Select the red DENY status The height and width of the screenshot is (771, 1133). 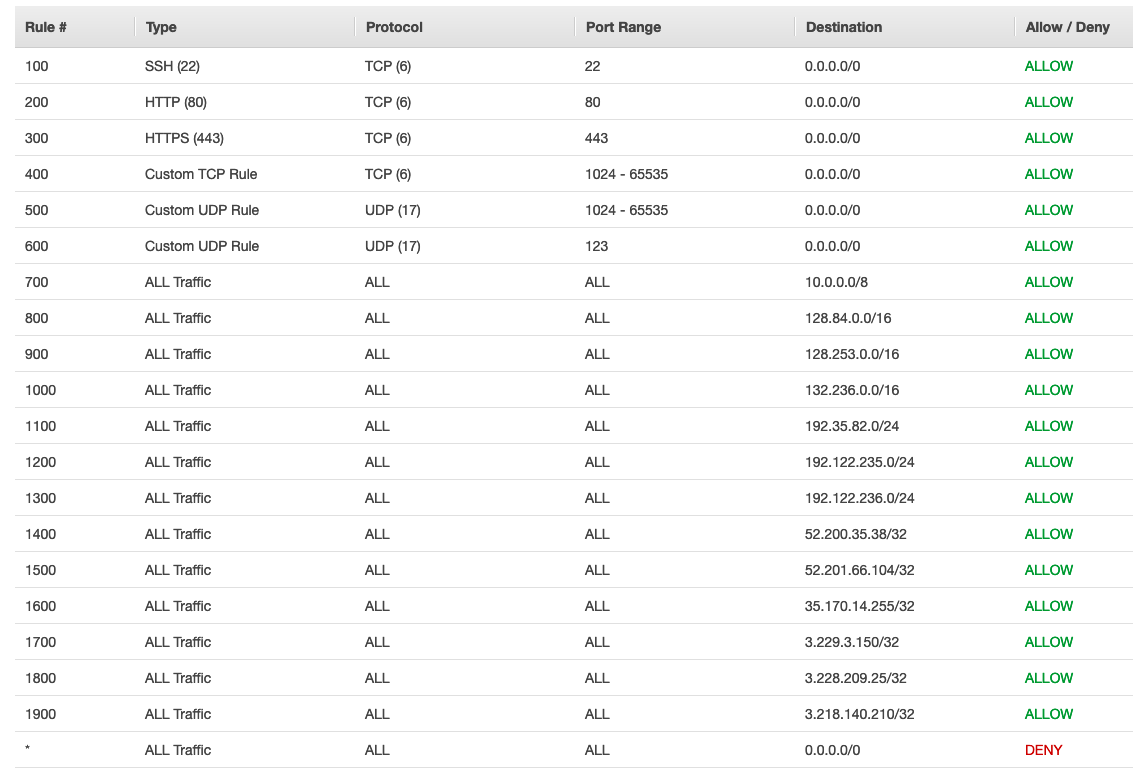click(x=1043, y=750)
